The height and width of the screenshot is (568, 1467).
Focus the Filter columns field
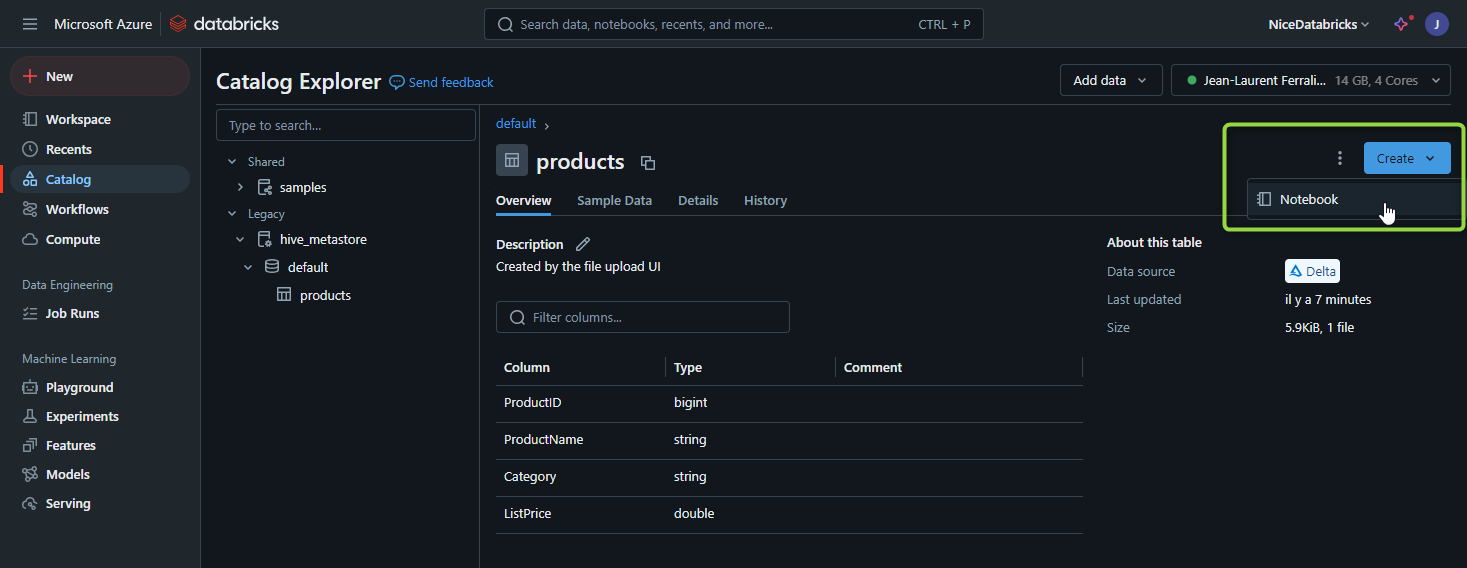[643, 317]
